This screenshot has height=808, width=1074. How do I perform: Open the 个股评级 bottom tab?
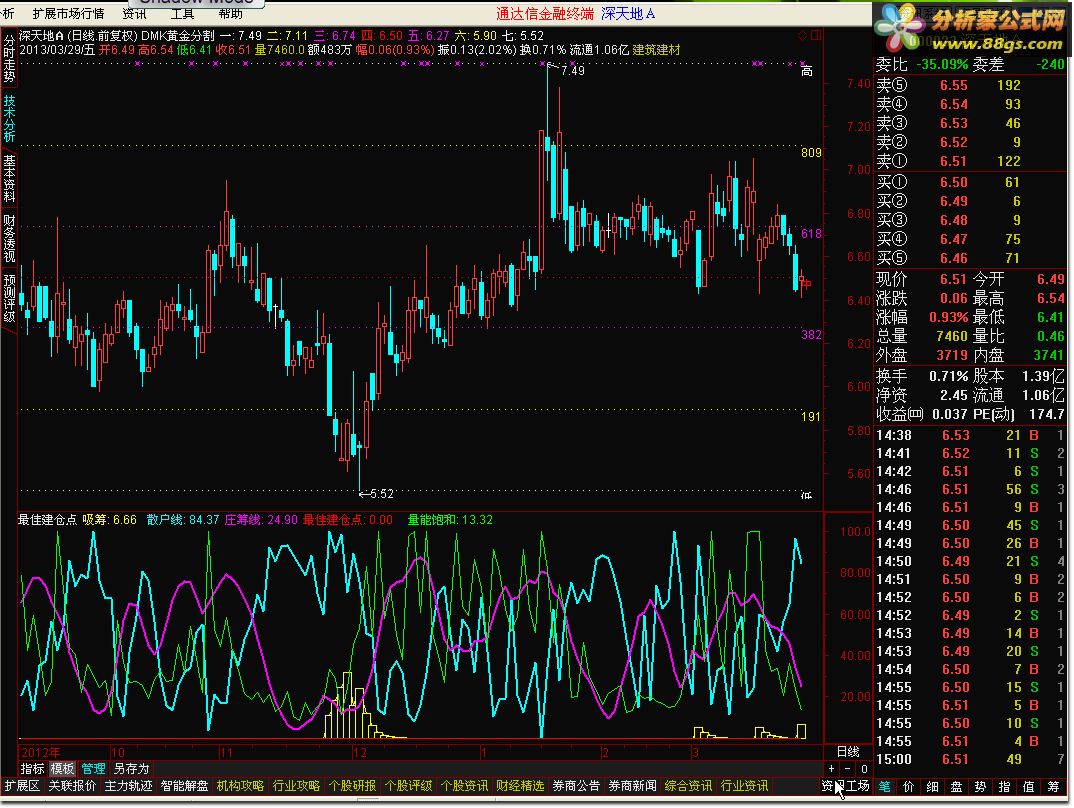pyautogui.click(x=409, y=786)
